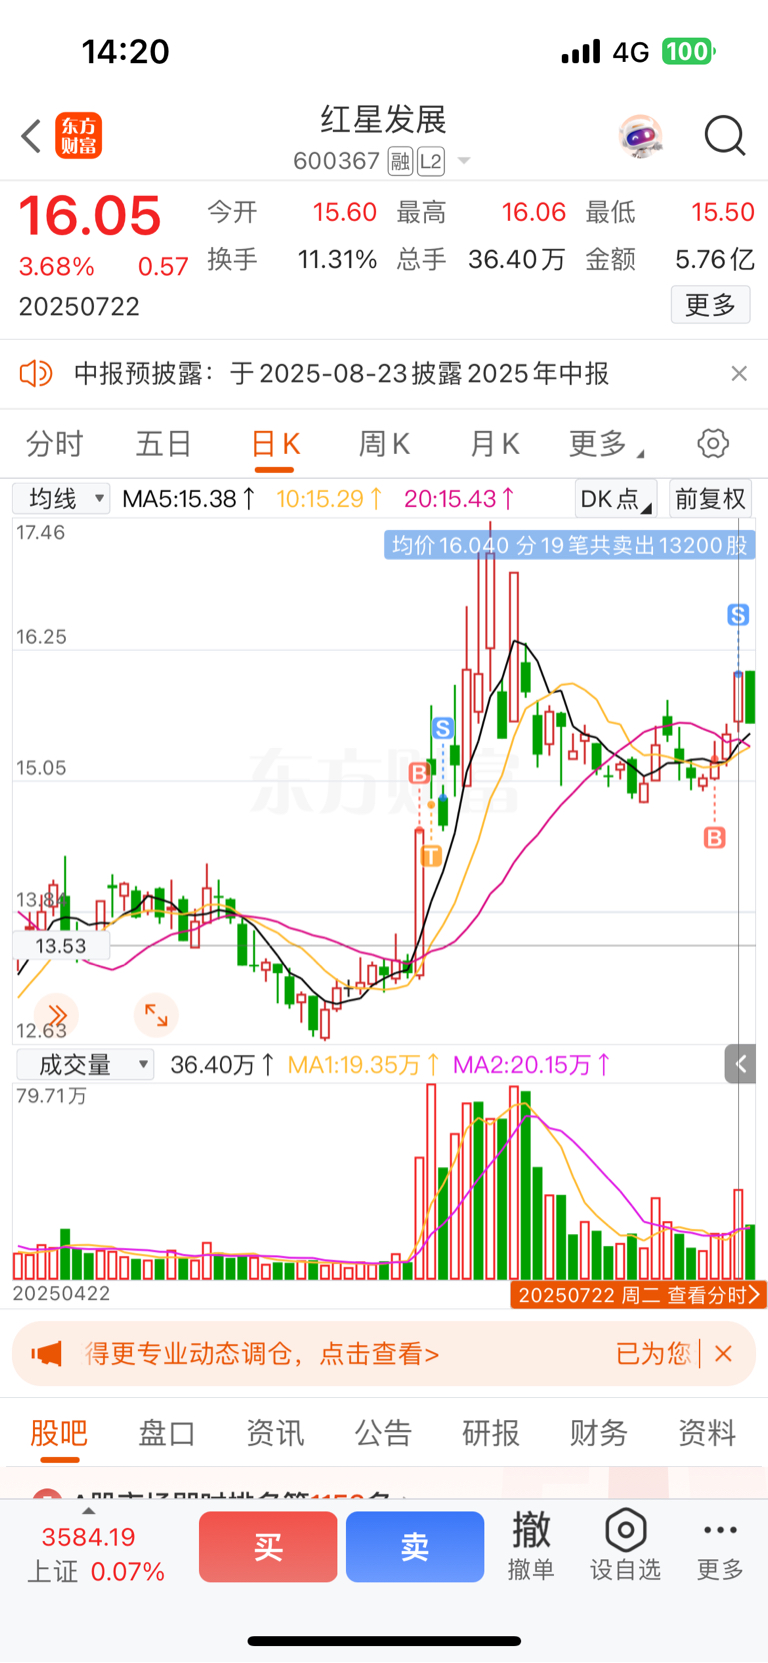Open the 资讯 section tab

coord(275,1433)
